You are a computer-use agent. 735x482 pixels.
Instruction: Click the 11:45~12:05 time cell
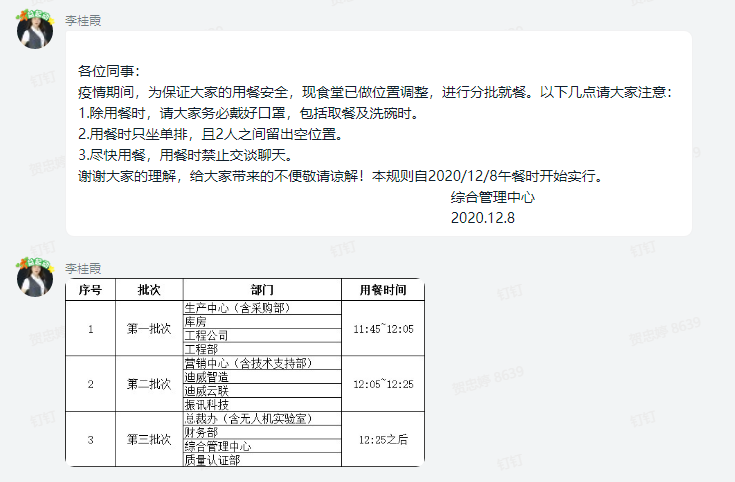pos(383,328)
